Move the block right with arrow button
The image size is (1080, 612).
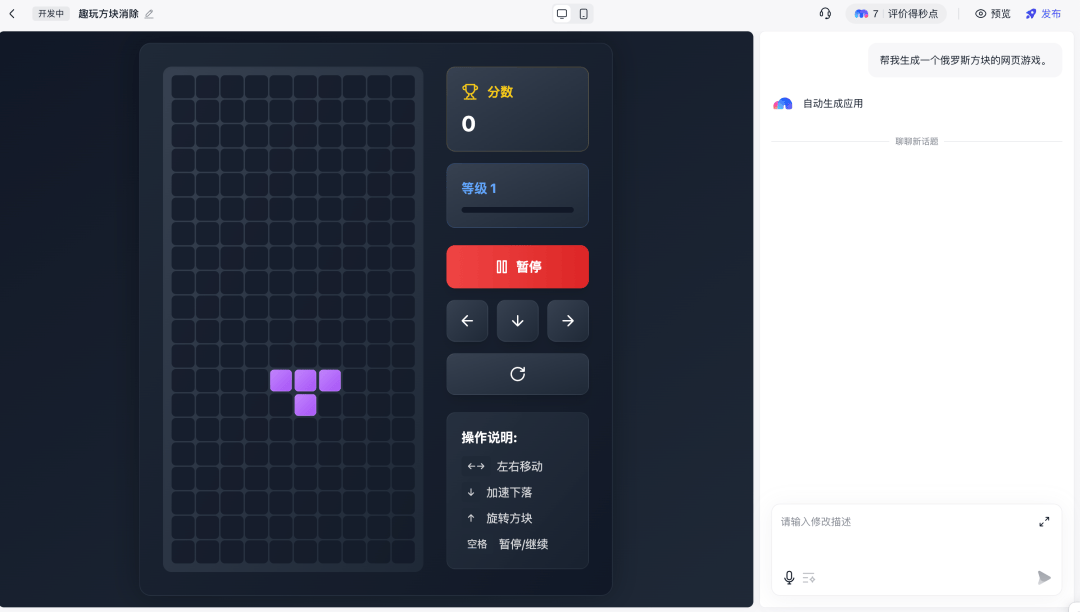click(568, 321)
